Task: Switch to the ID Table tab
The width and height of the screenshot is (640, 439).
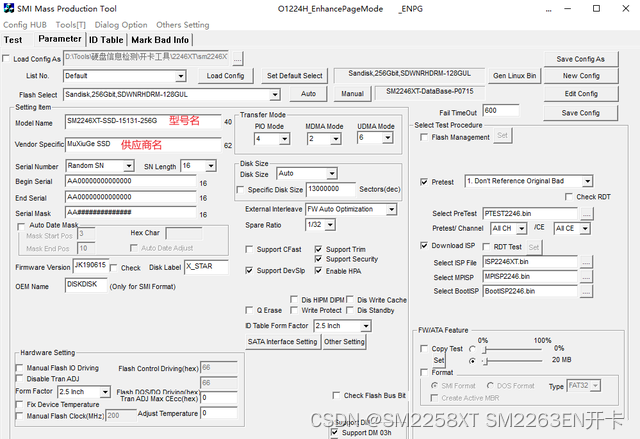Action: [106, 40]
